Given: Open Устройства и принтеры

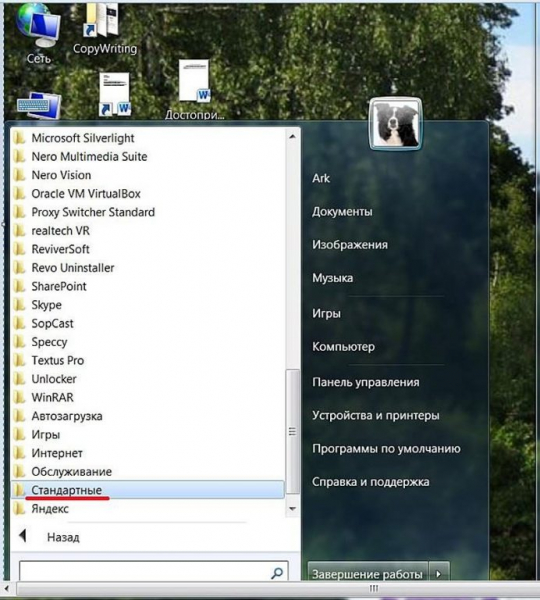Looking at the screenshot, I should (x=375, y=415).
